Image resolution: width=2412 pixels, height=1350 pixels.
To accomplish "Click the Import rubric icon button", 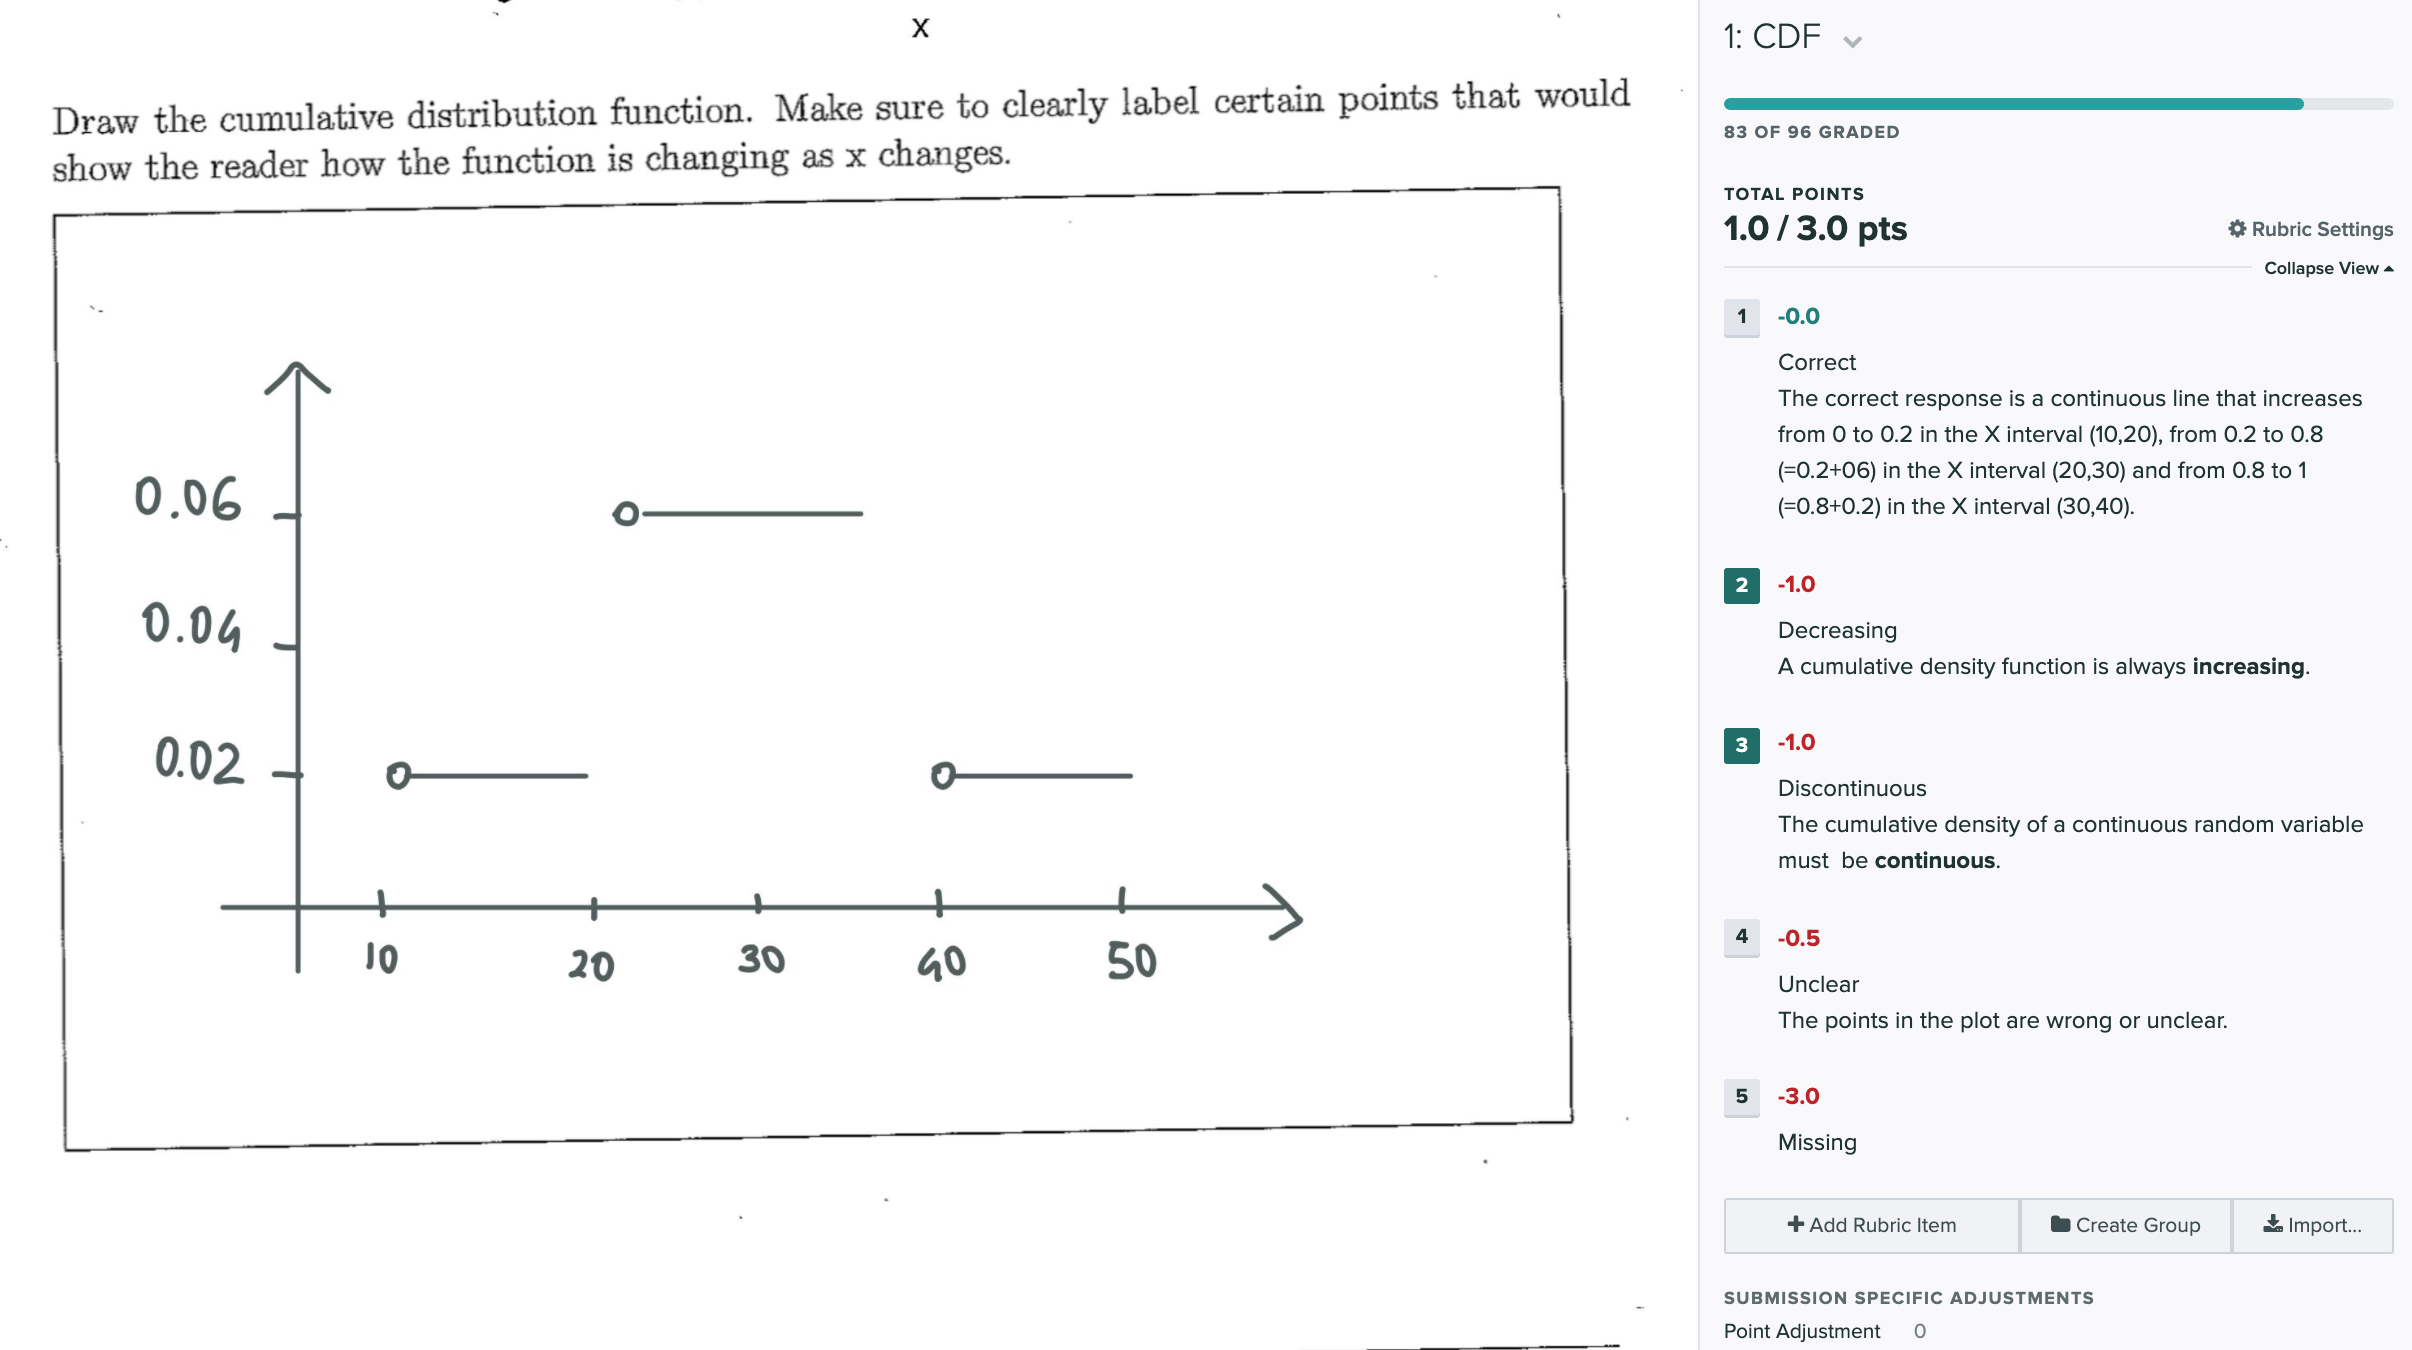I will (2311, 1224).
